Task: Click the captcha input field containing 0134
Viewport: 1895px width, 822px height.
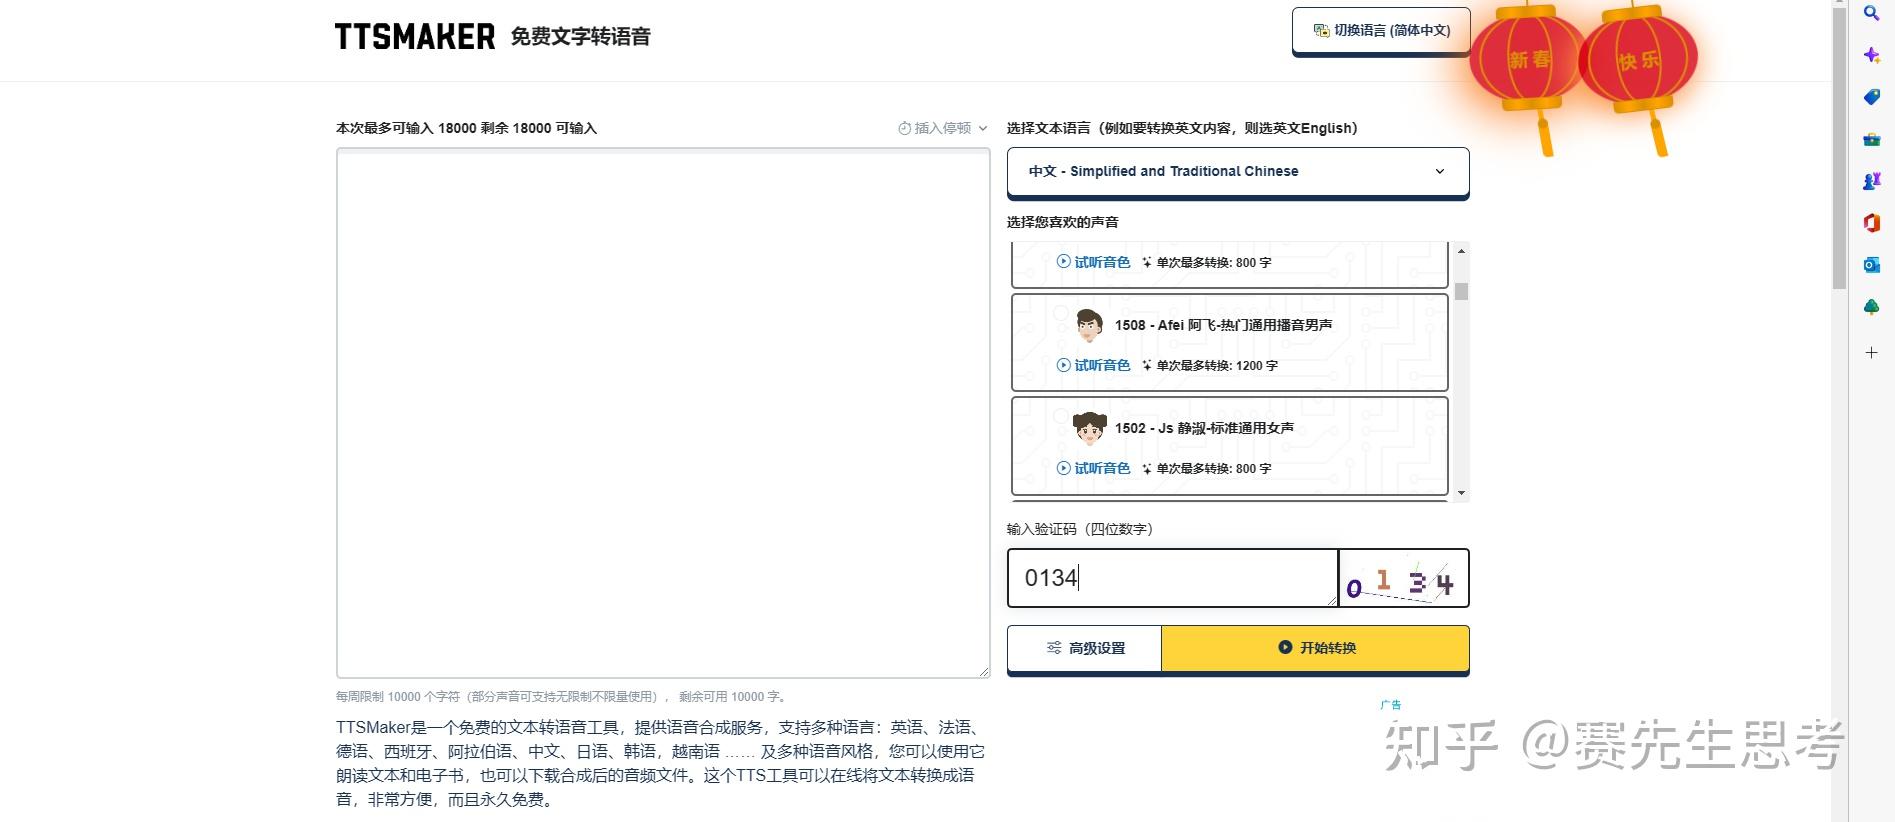Action: click(x=1172, y=578)
